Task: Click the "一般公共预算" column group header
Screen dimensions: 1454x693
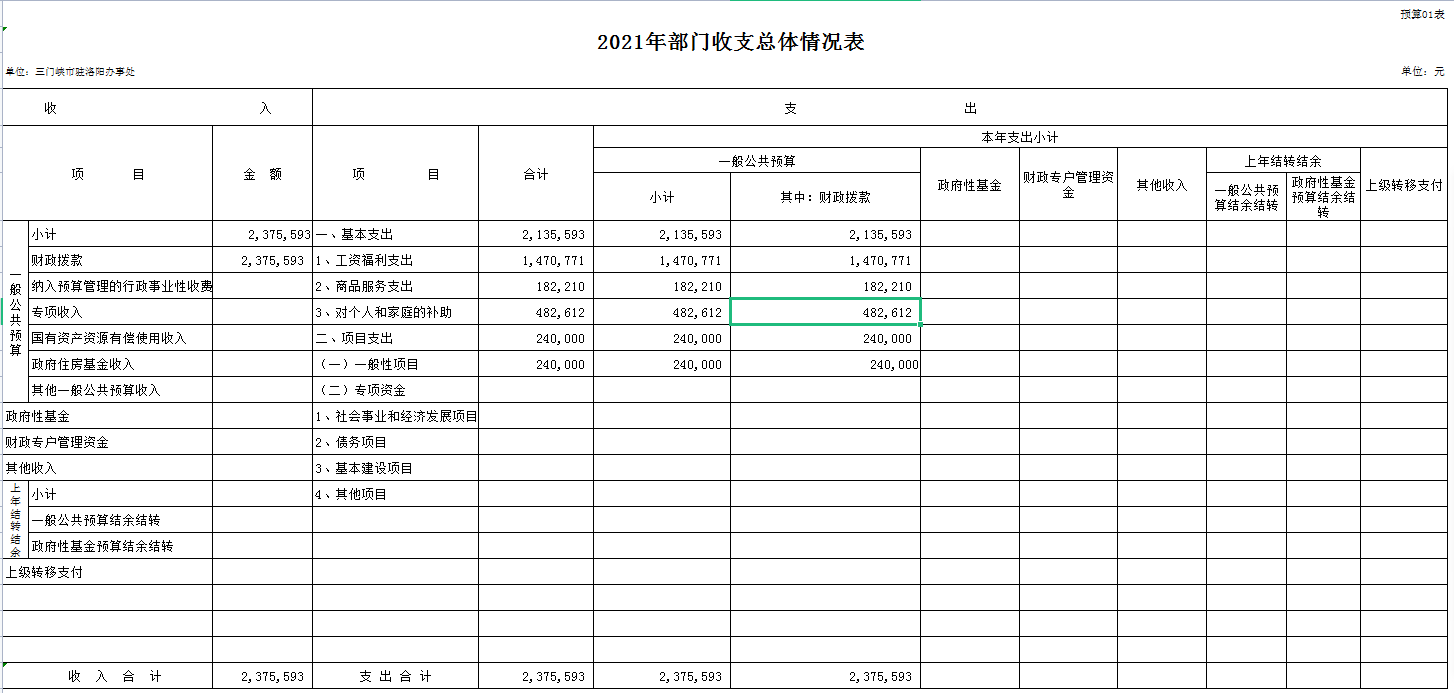Action: click(757, 161)
